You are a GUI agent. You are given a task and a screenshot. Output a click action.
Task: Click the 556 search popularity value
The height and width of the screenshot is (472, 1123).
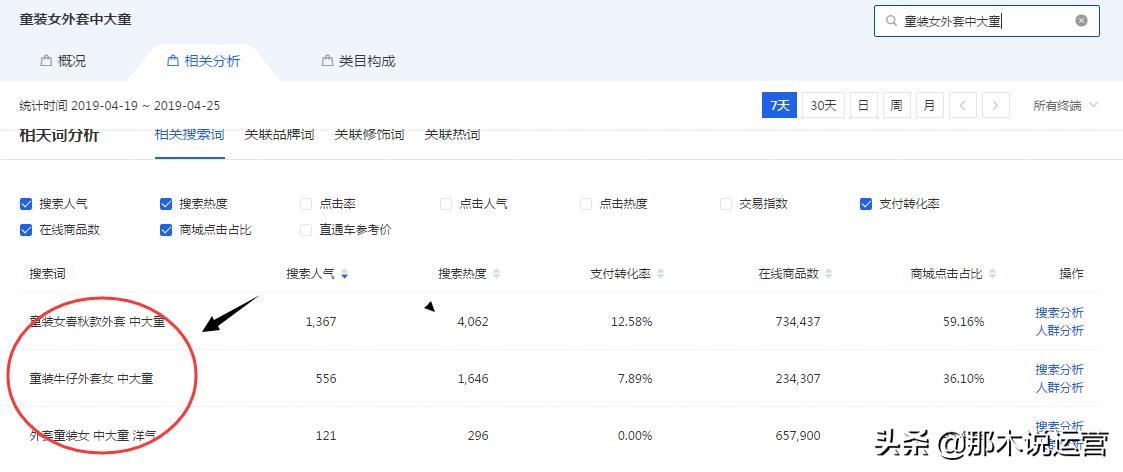point(326,379)
